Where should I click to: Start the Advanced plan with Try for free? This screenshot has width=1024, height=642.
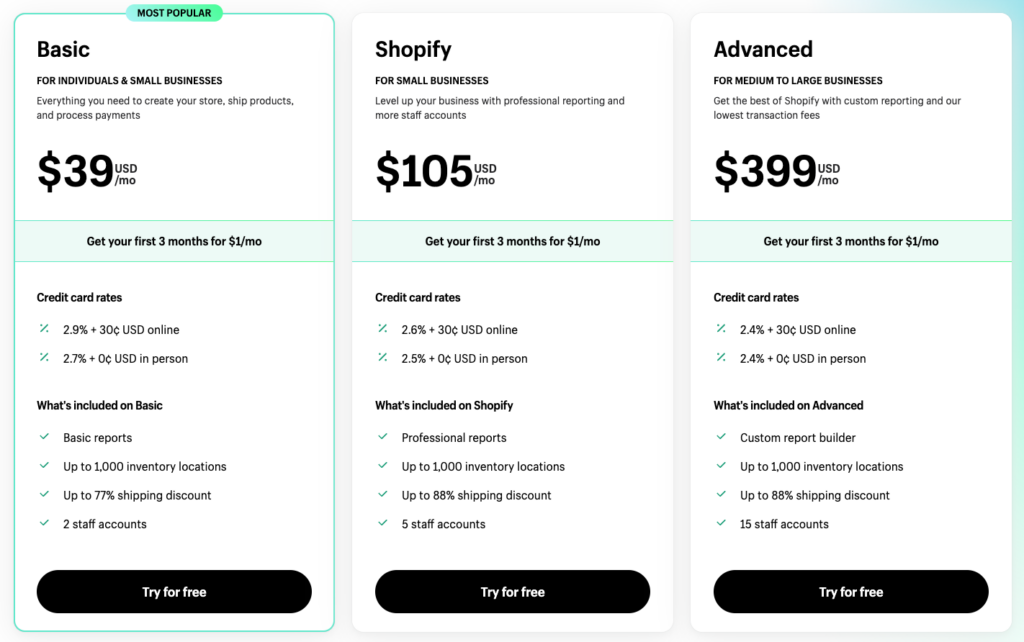pos(851,592)
